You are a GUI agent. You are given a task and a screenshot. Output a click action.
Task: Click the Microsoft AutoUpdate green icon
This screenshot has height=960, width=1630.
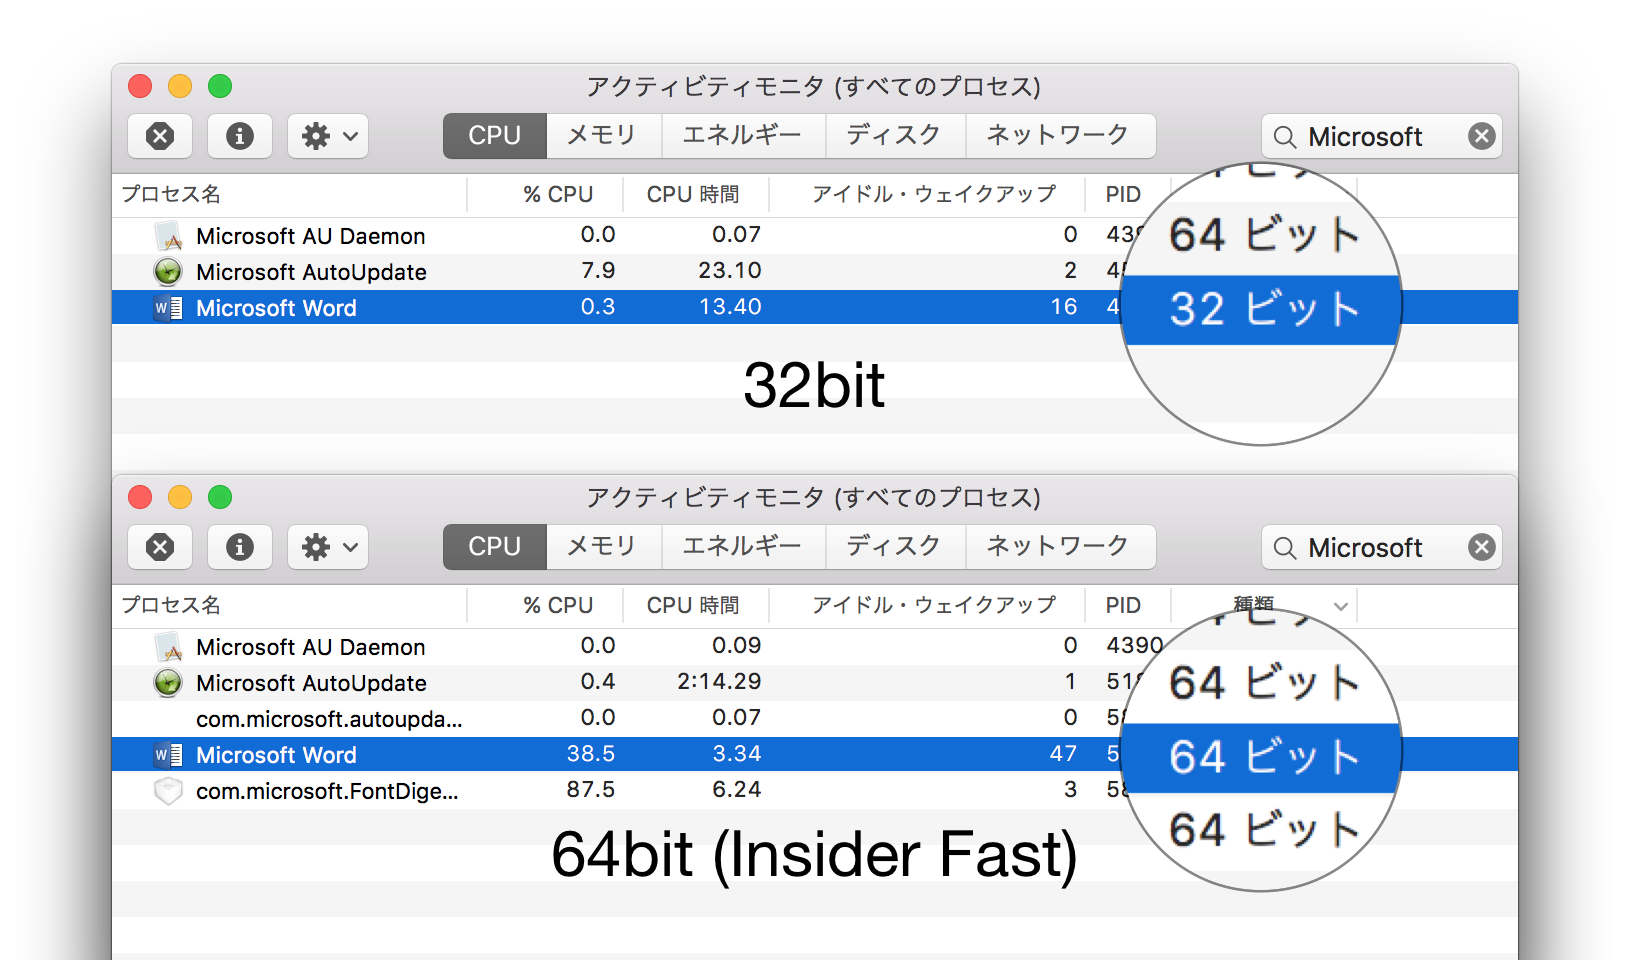(168, 271)
